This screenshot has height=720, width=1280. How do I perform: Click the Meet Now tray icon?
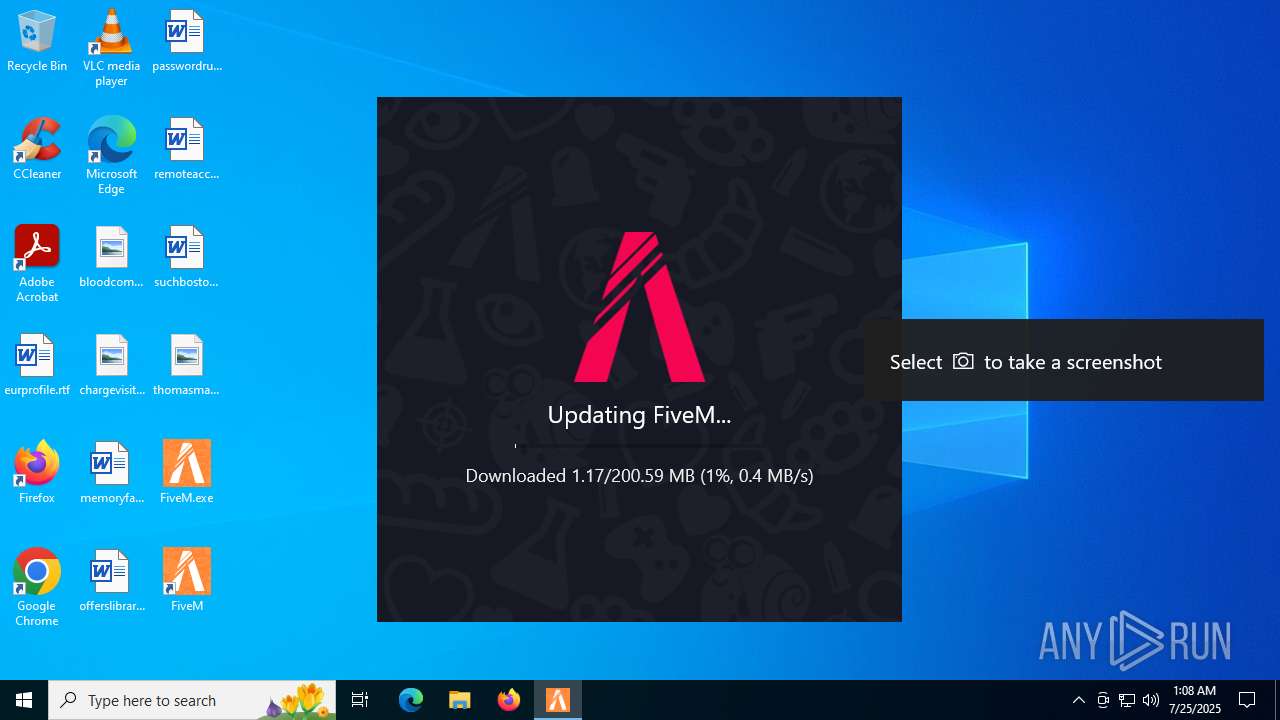[x=1103, y=700]
